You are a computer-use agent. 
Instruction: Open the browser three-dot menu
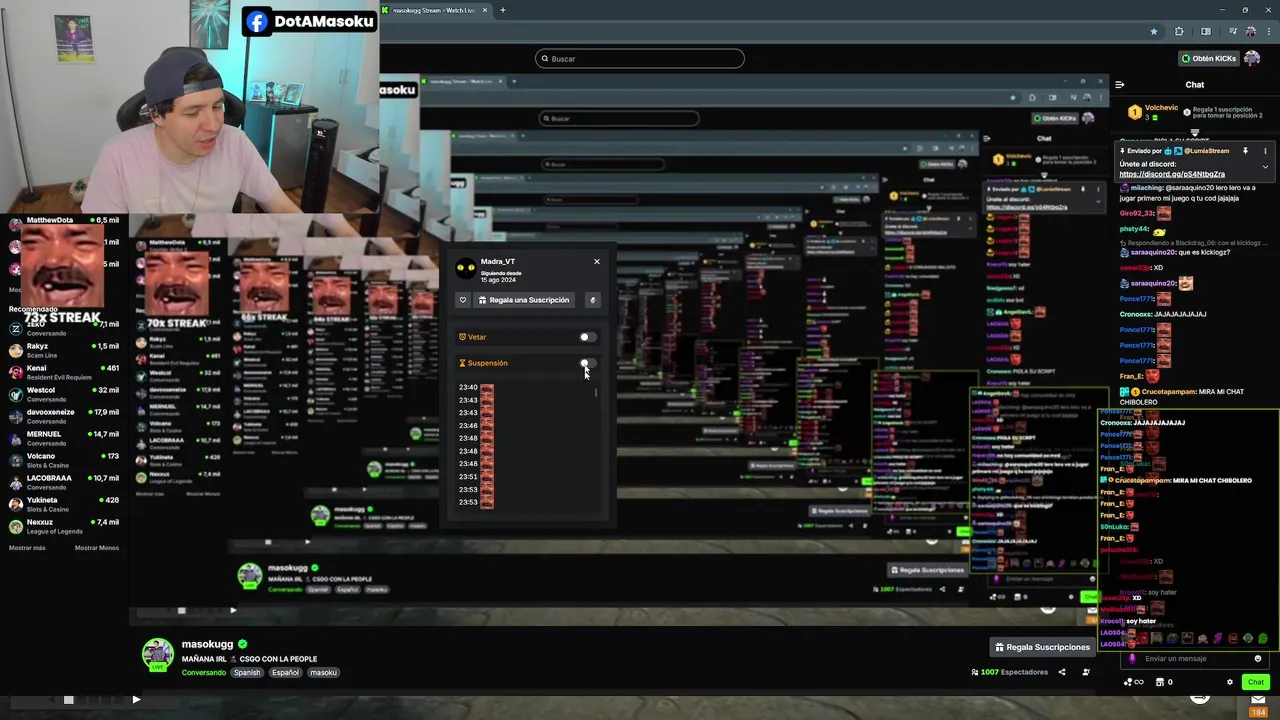(x=1267, y=31)
